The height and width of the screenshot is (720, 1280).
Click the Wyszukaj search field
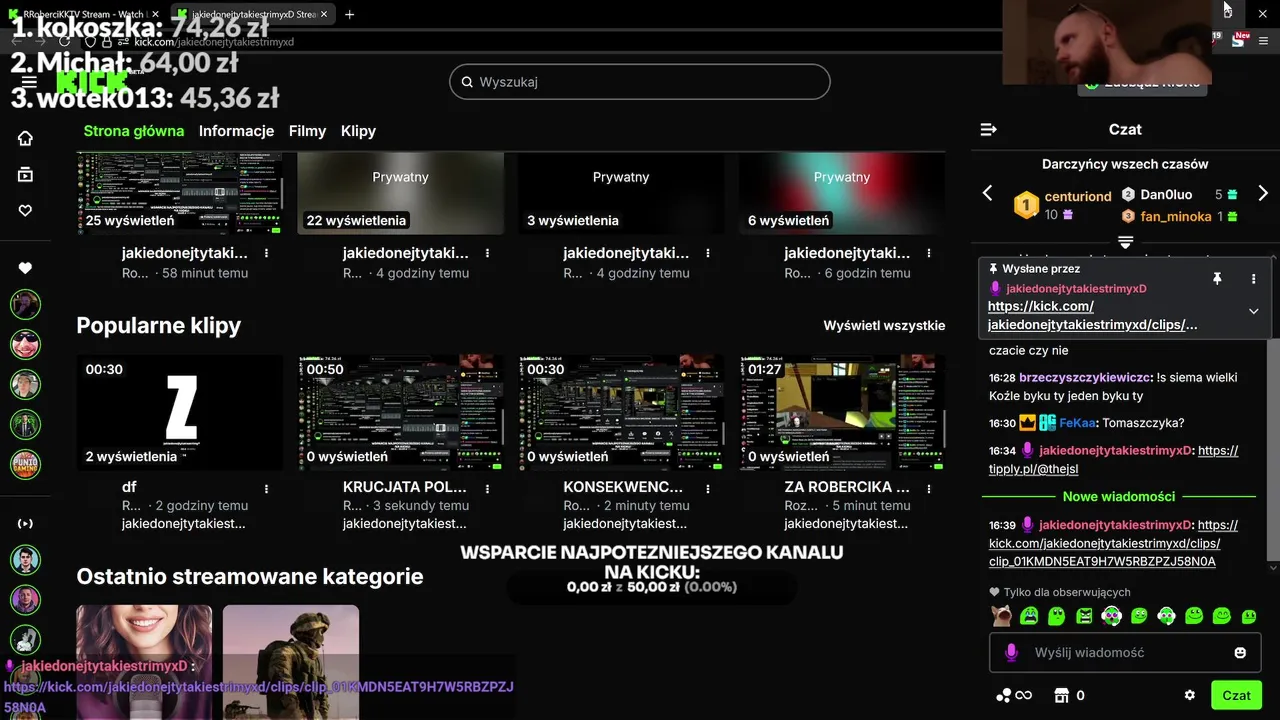pyautogui.click(x=640, y=82)
